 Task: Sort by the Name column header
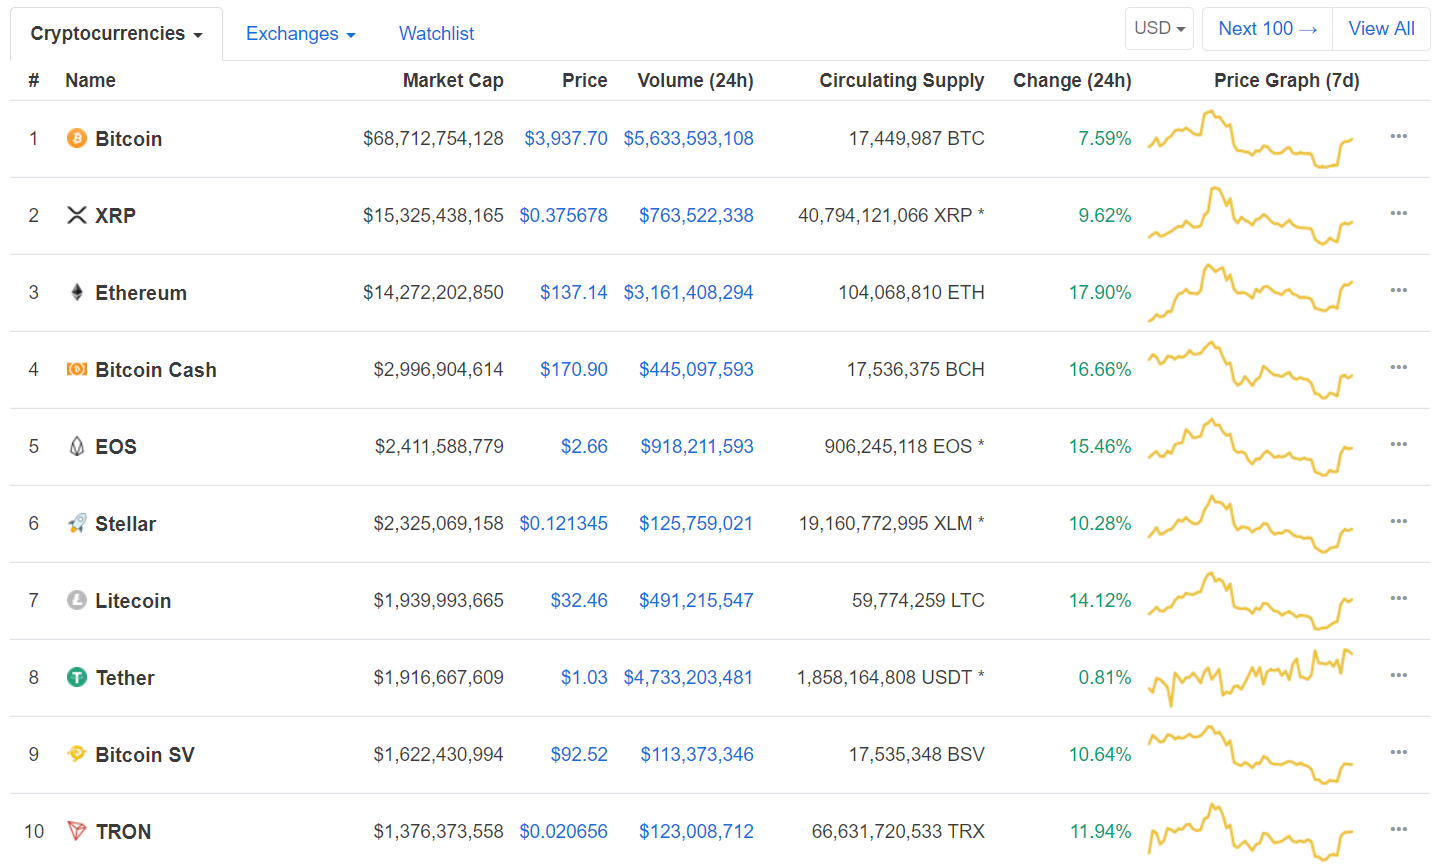tap(90, 81)
